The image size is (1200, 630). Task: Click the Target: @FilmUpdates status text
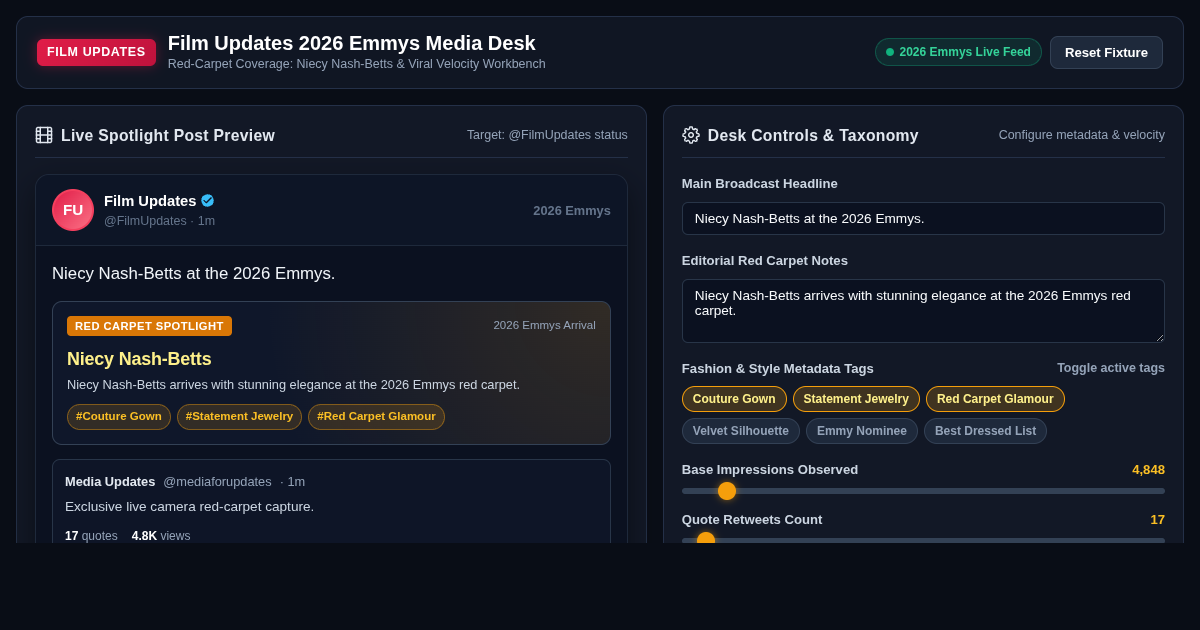[x=547, y=135]
